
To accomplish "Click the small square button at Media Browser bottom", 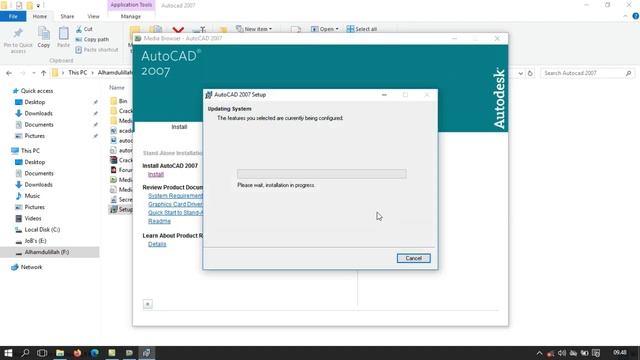I will 148,304.
